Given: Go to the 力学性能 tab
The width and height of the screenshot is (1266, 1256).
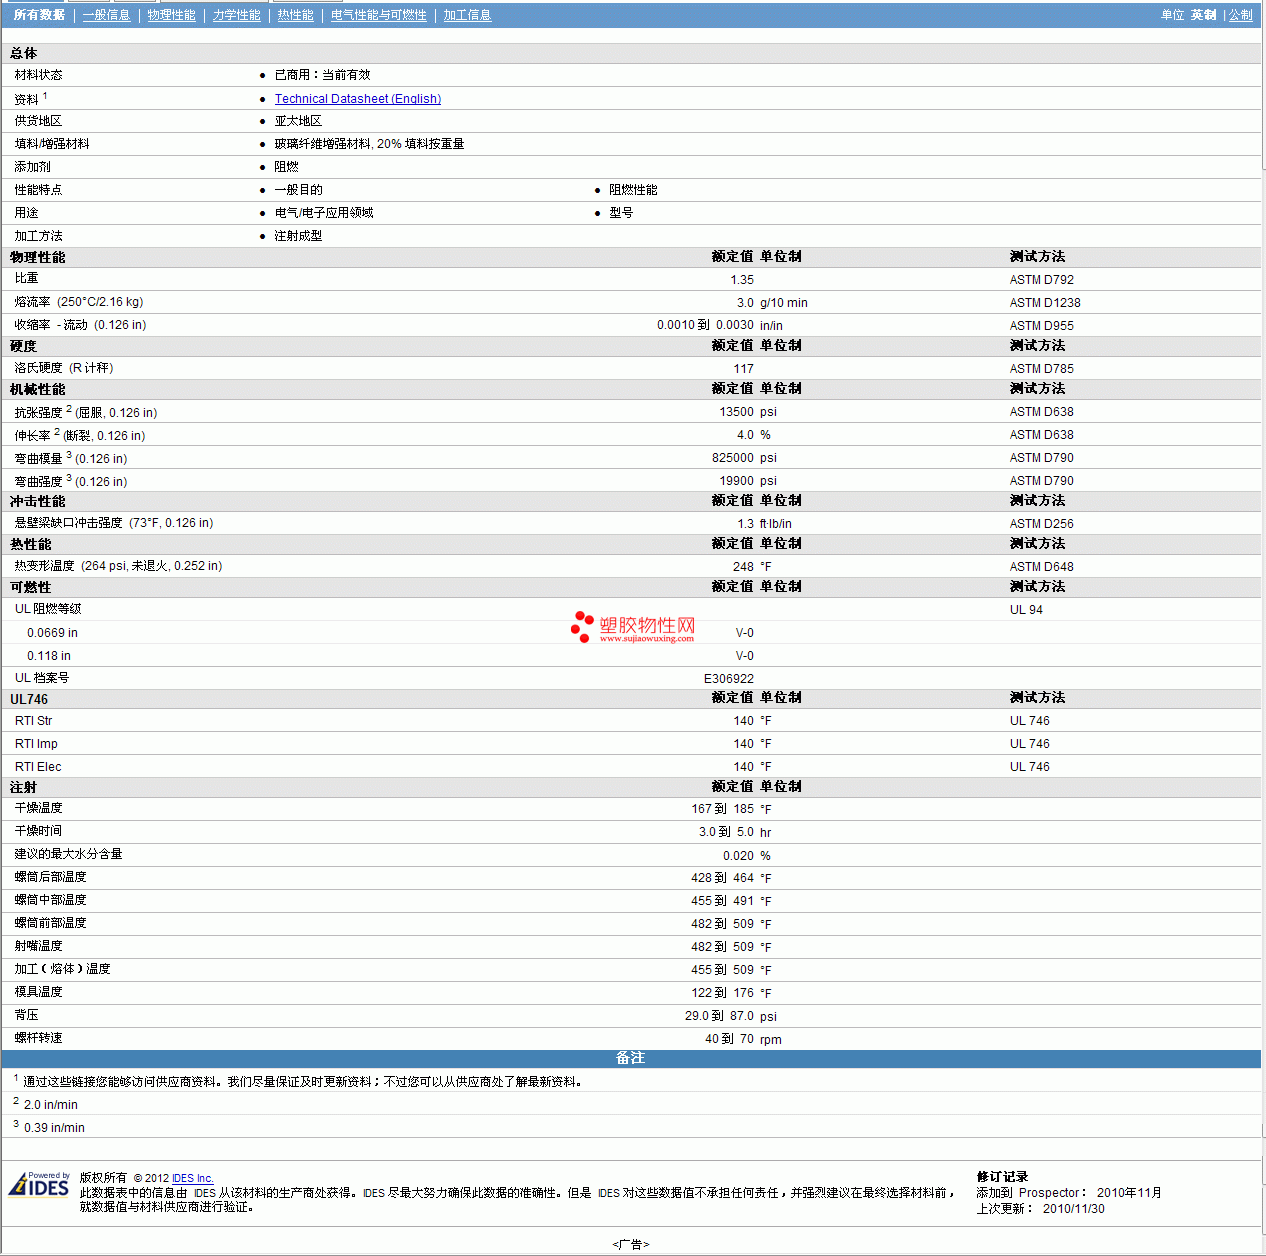Looking at the screenshot, I should 236,15.
